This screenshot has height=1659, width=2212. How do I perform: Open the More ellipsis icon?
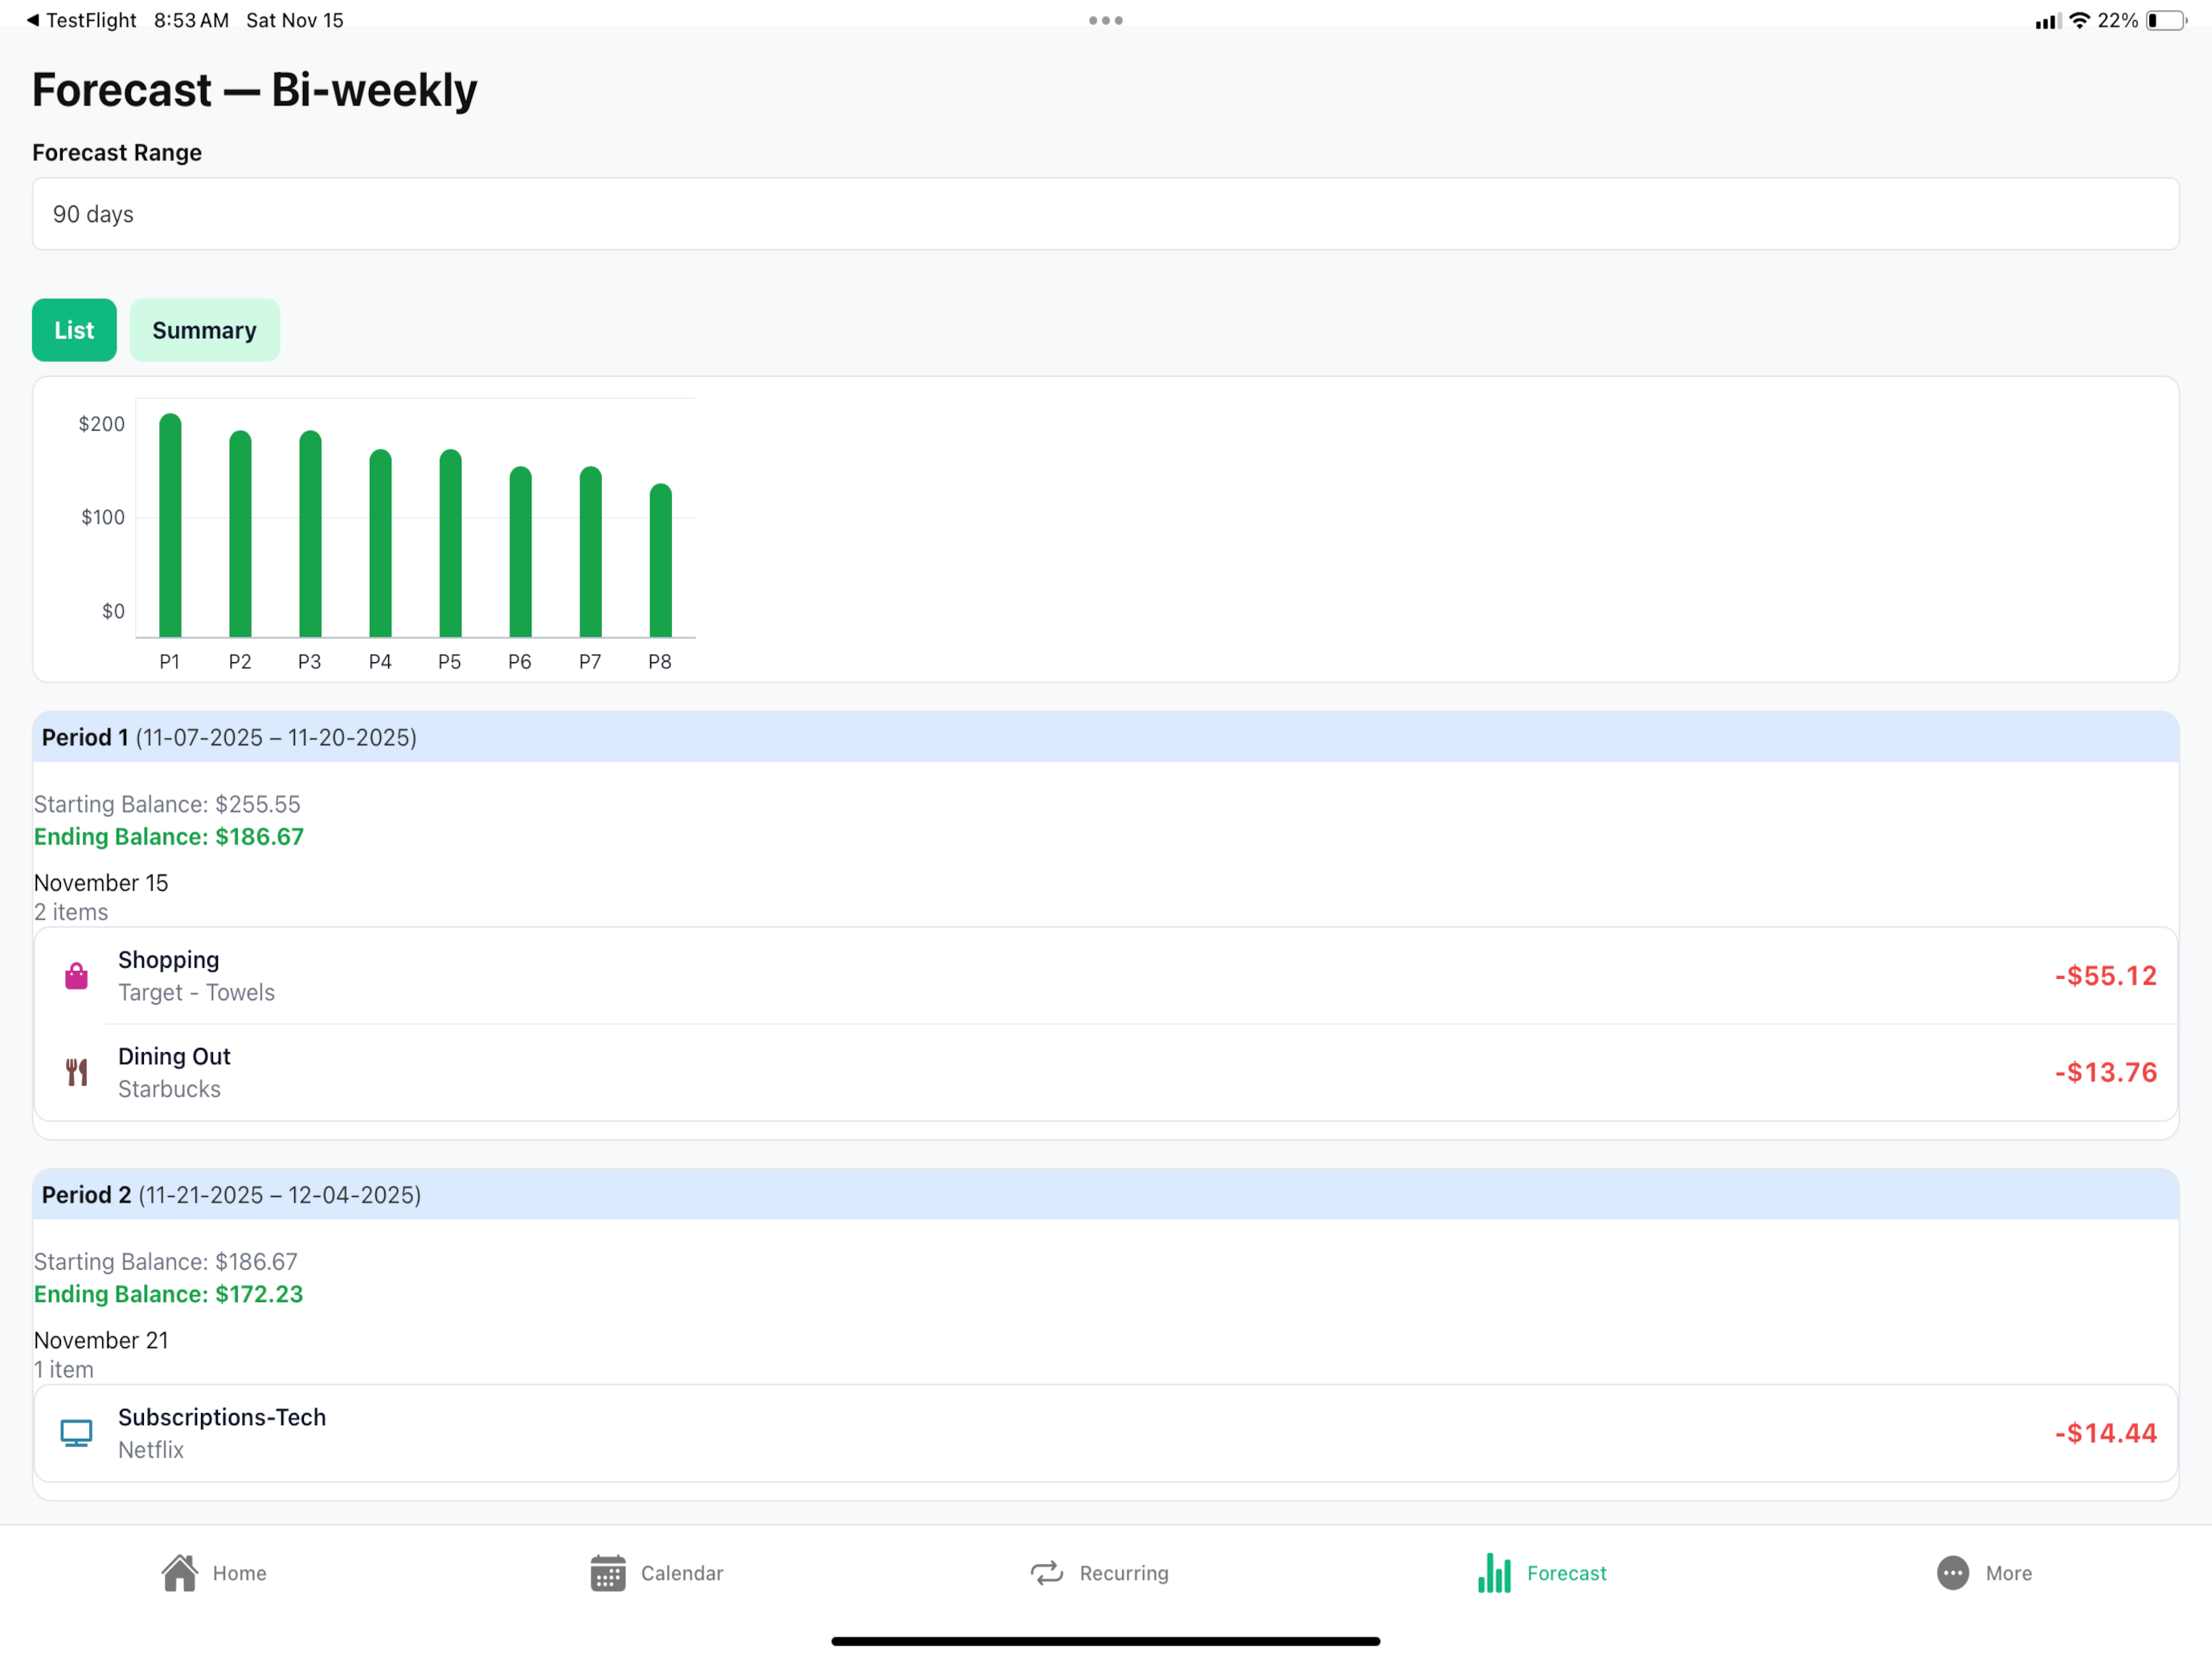pyautogui.click(x=1953, y=1573)
